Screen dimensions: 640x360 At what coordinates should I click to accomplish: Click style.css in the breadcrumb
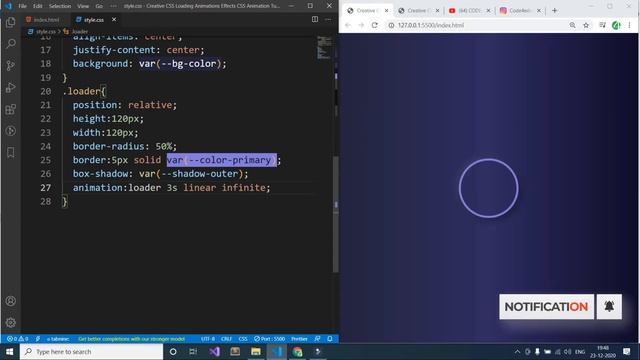coord(45,31)
